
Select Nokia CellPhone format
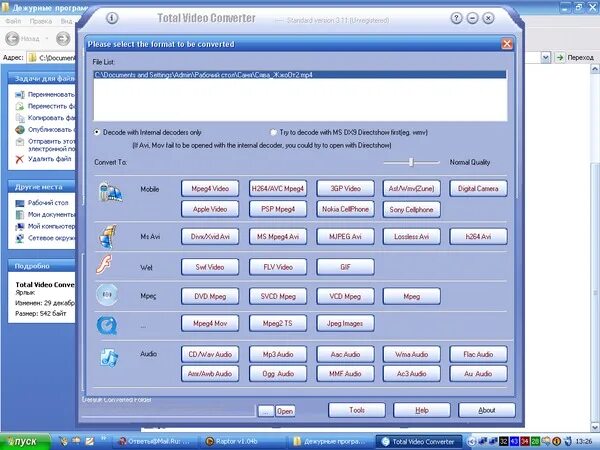345,209
